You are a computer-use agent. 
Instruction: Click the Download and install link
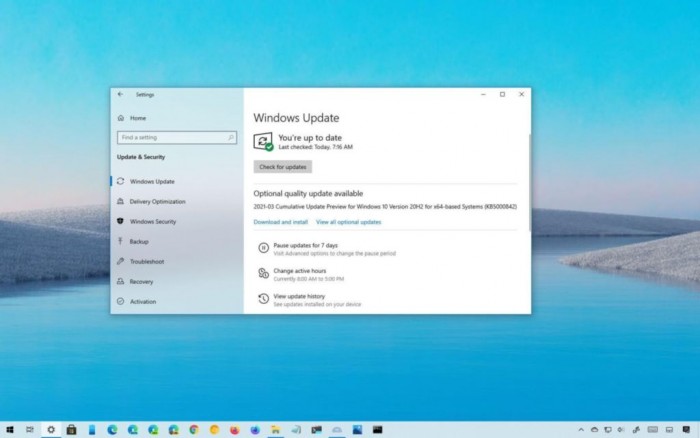(x=280, y=222)
